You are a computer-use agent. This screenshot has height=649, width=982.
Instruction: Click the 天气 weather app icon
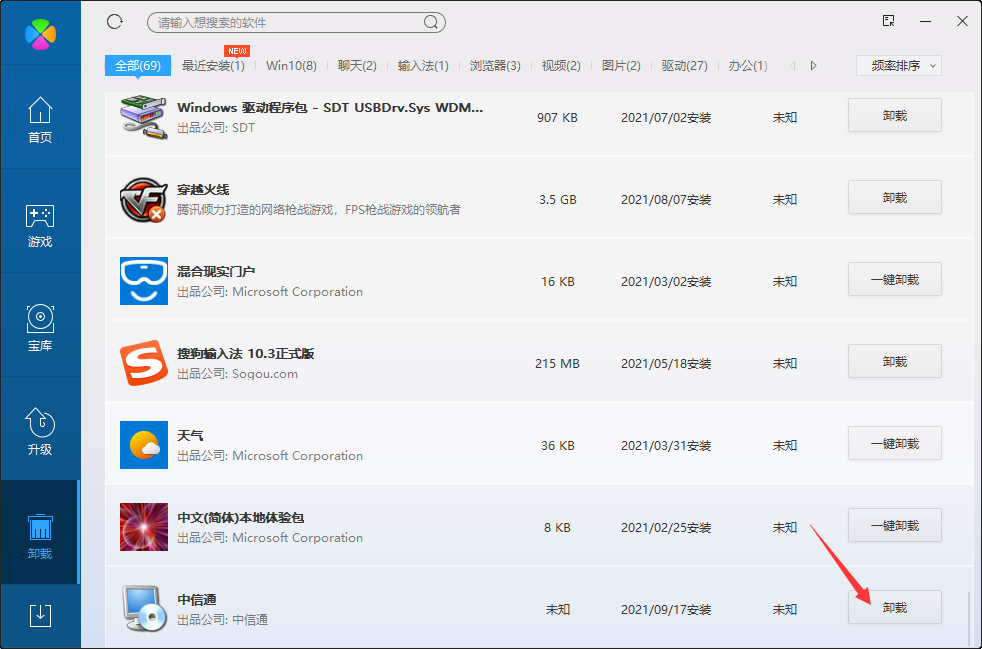click(143, 445)
